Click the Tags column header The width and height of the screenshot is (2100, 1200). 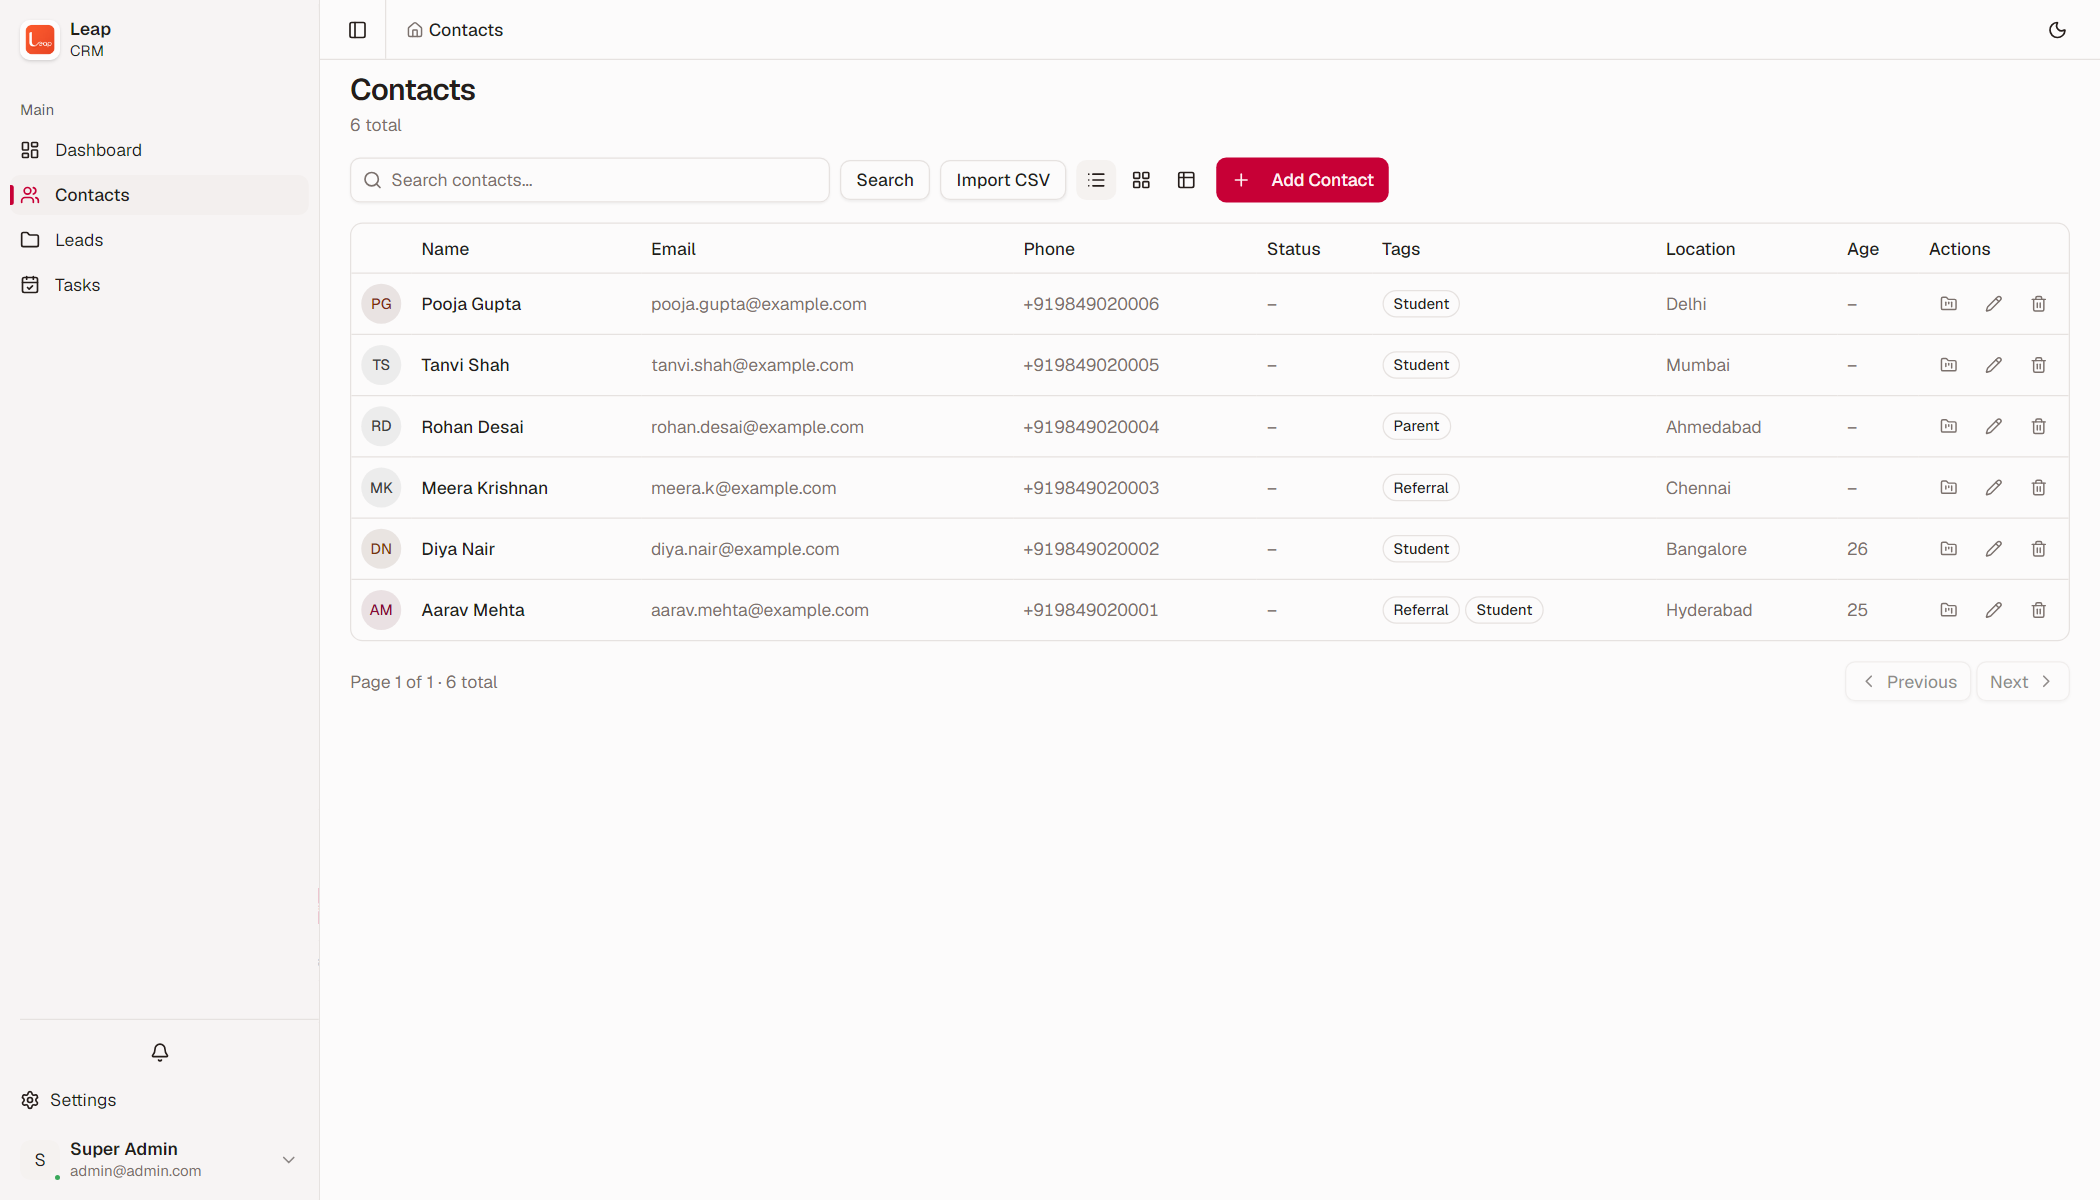[x=1400, y=249]
